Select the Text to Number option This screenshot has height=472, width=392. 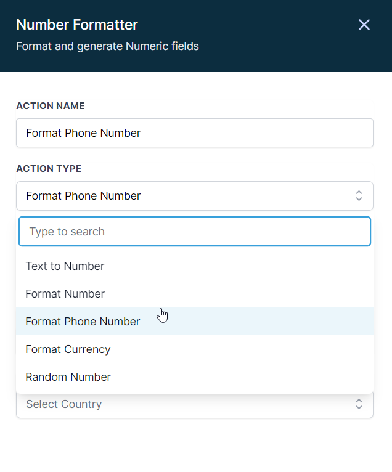click(195, 266)
